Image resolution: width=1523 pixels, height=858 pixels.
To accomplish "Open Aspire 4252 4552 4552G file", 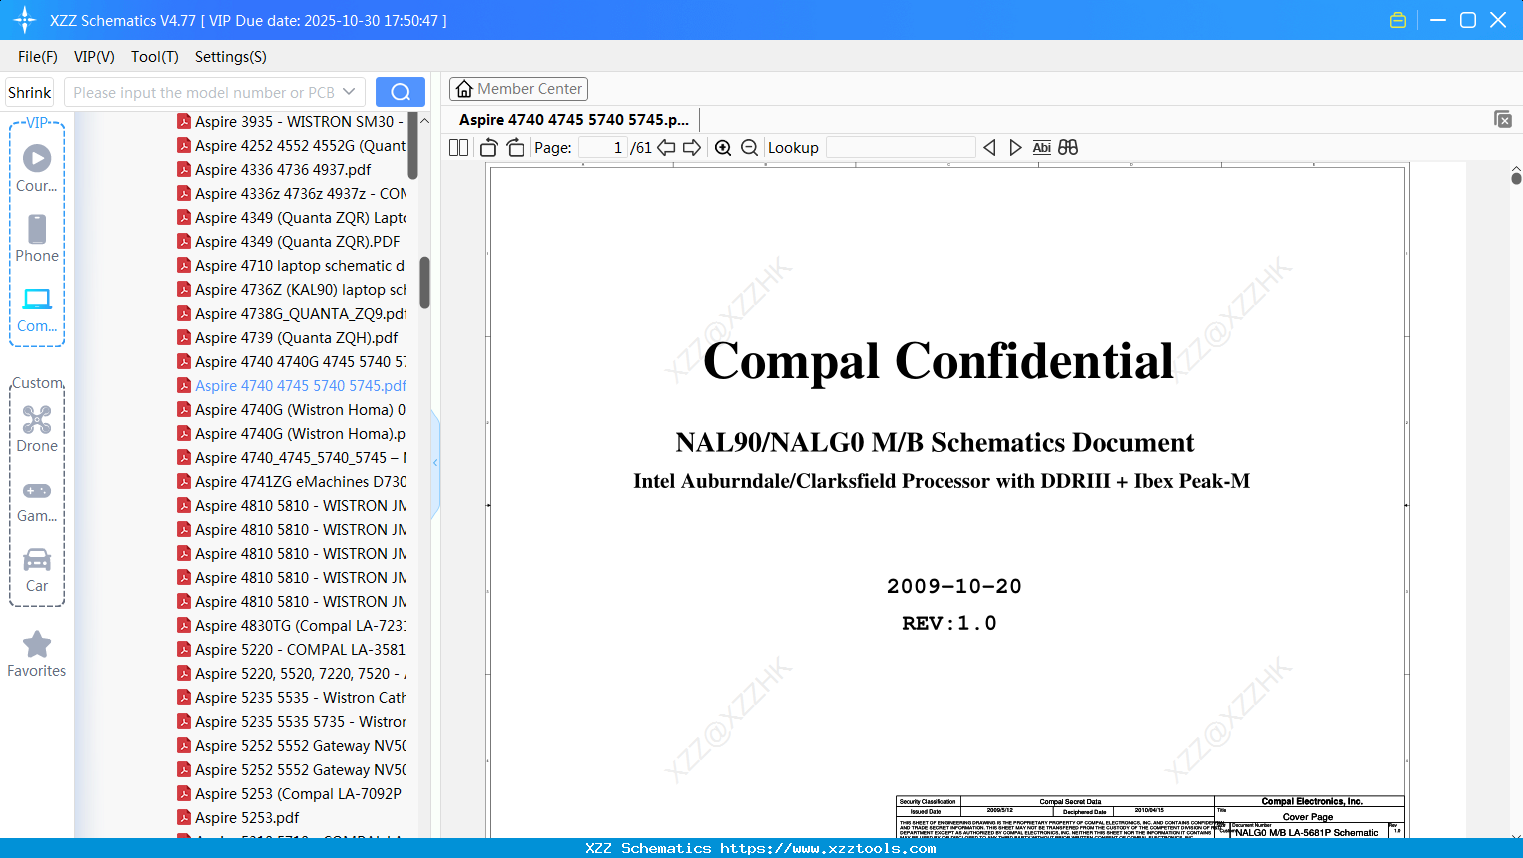I will tap(291, 146).
